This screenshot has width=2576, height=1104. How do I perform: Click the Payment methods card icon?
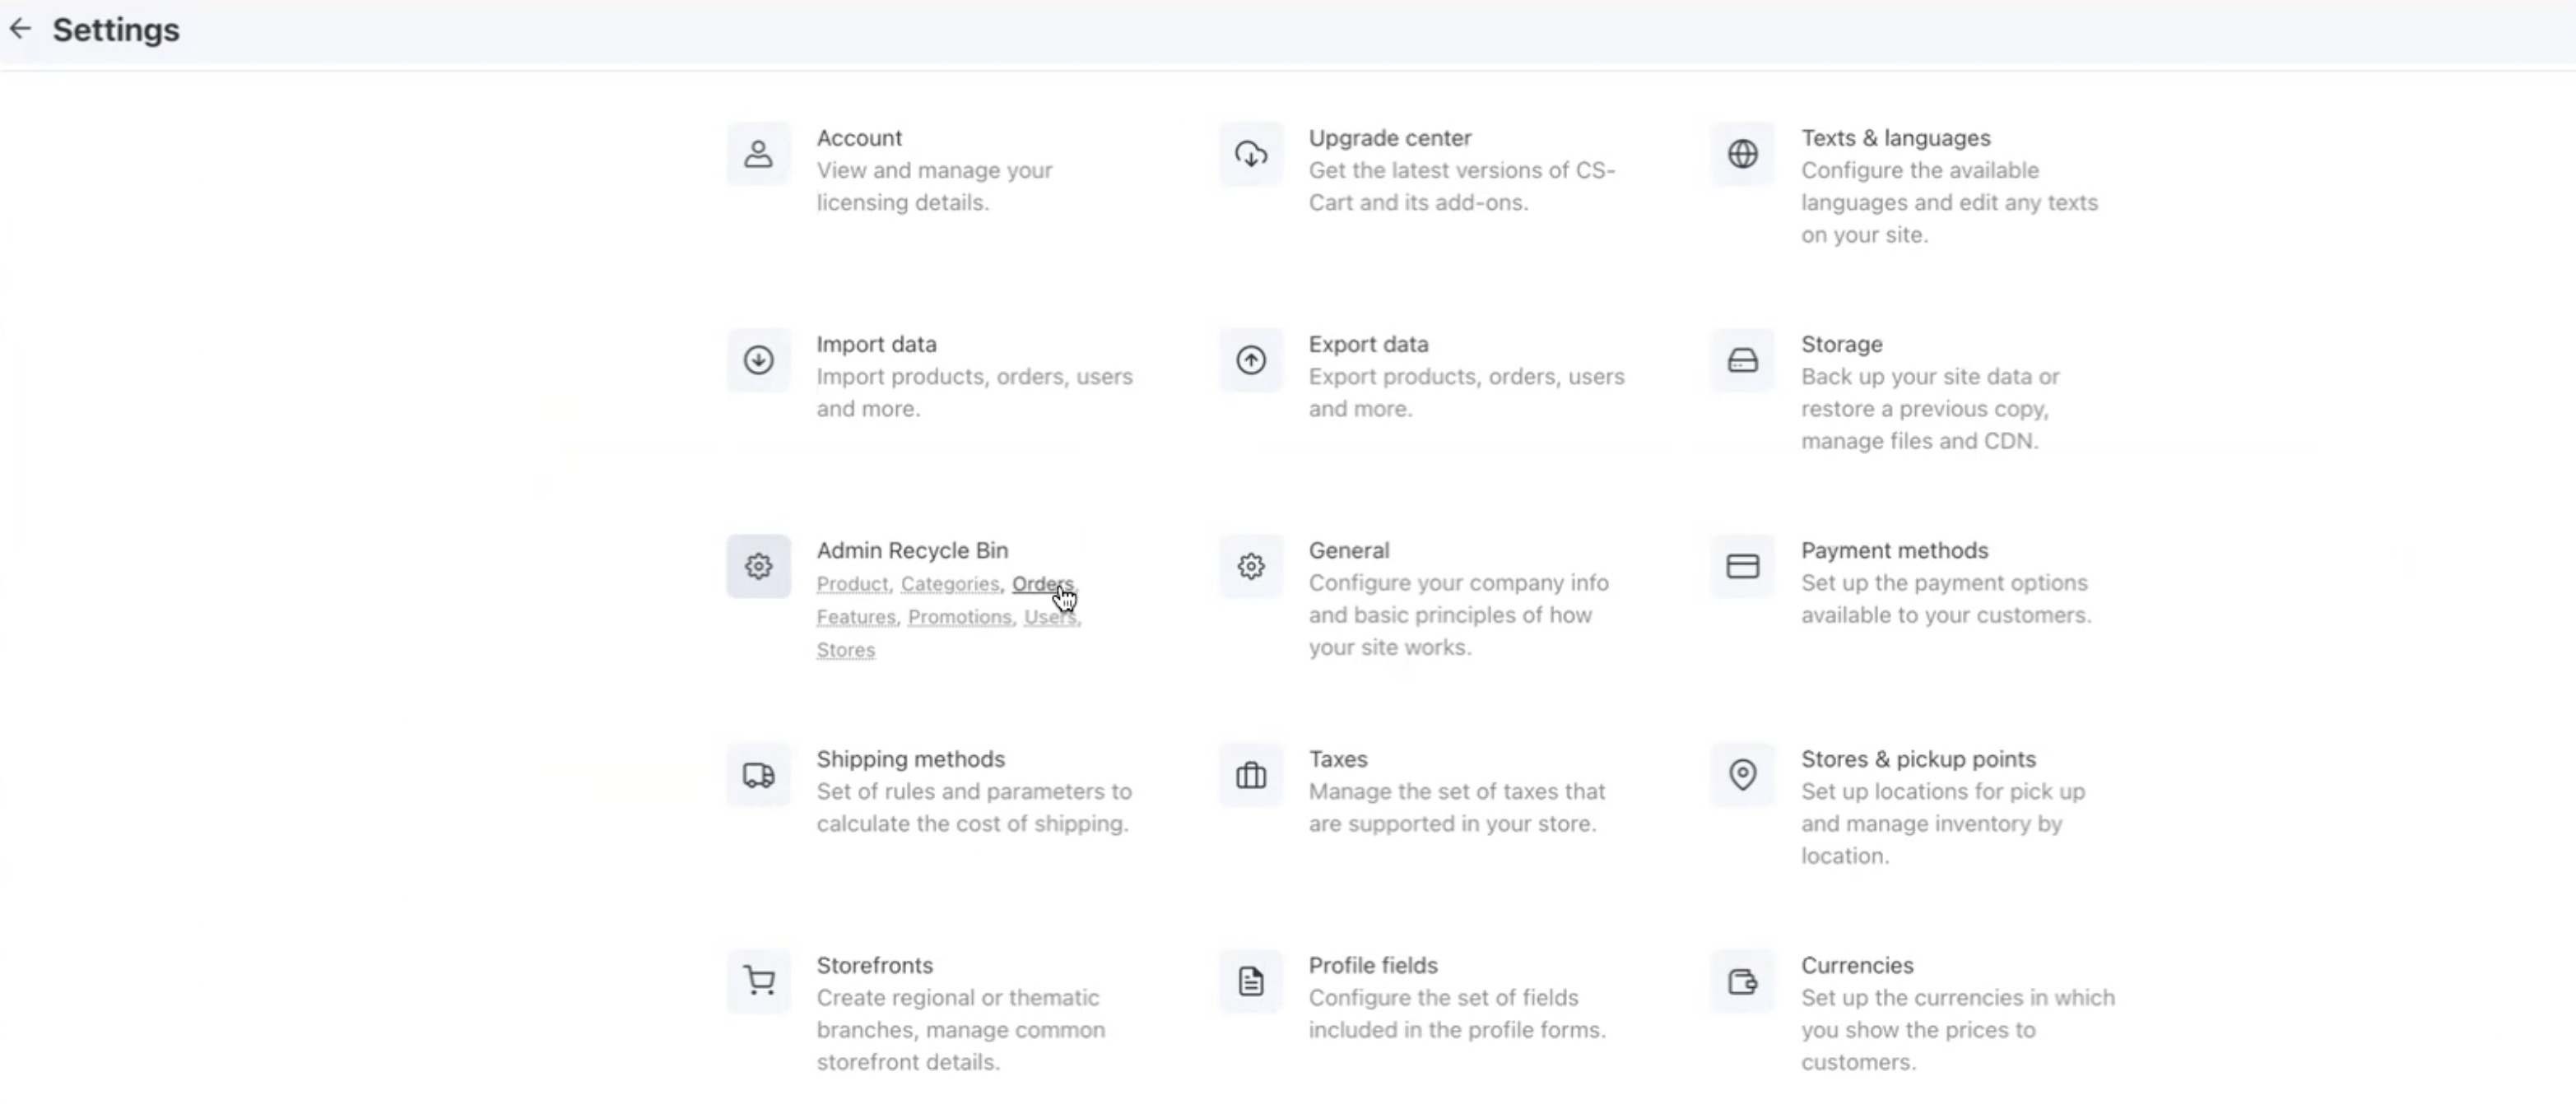tap(1742, 566)
